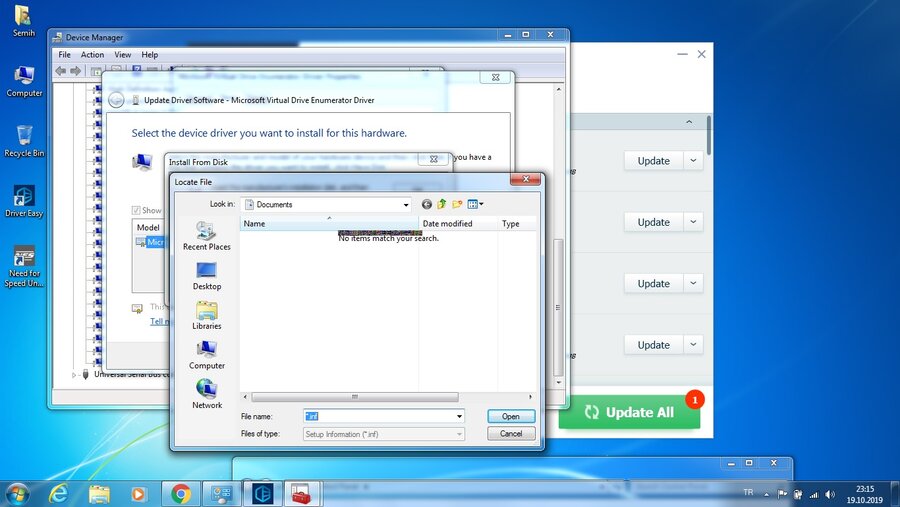Screen dimensions: 900x507
Task: Select the Driver Easy desktop shortcut
Action: click(x=24, y=201)
